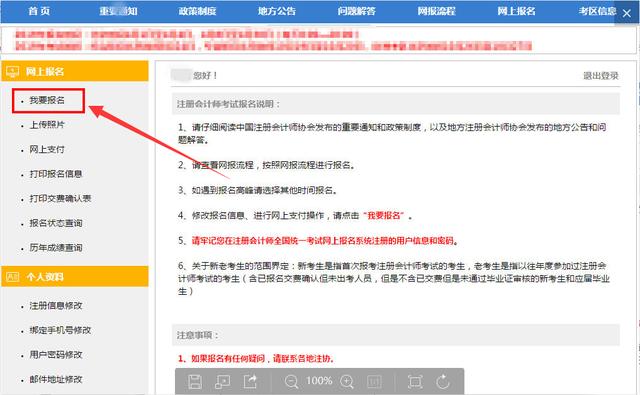Click the 100% zoom level text
Screen dimensions: 640x395
pos(319,381)
